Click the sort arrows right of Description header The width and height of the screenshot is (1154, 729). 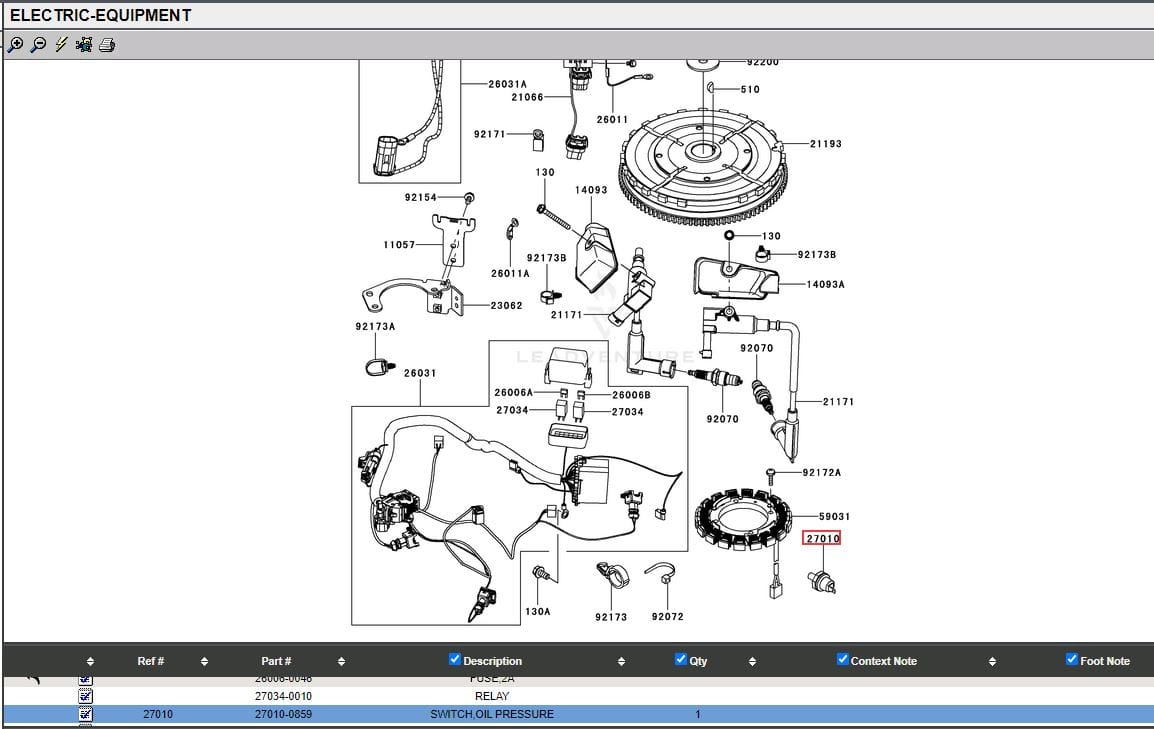[x=621, y=661]
